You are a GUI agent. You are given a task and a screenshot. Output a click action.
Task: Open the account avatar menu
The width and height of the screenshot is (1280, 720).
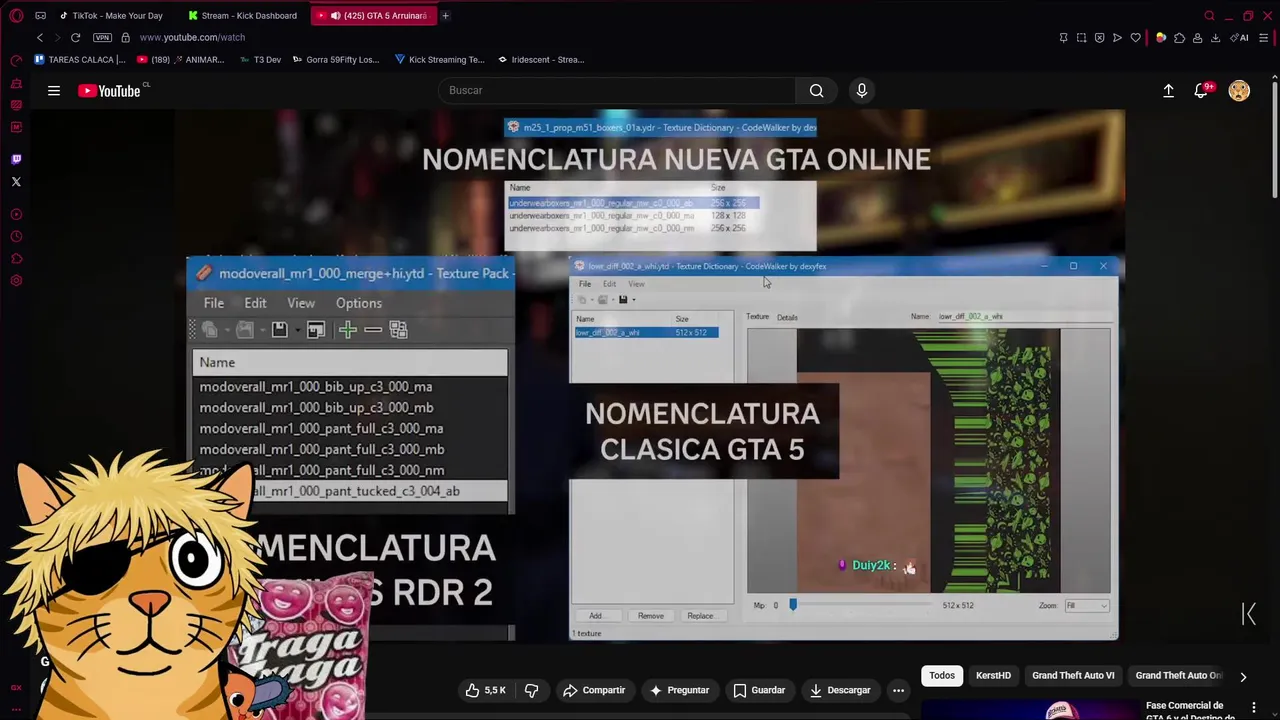tap(1239, 91)
